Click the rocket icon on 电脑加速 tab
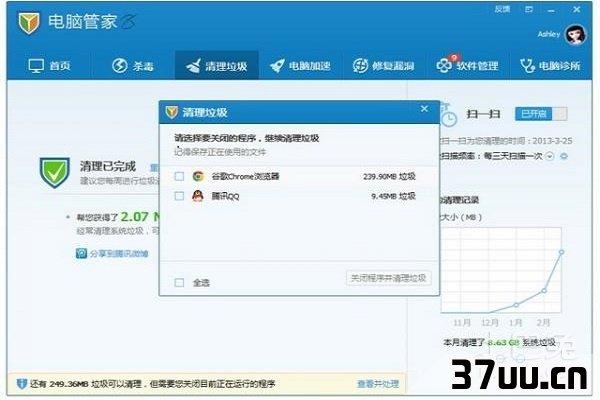Screen dimensions: 600x400 tap(277, 66)
